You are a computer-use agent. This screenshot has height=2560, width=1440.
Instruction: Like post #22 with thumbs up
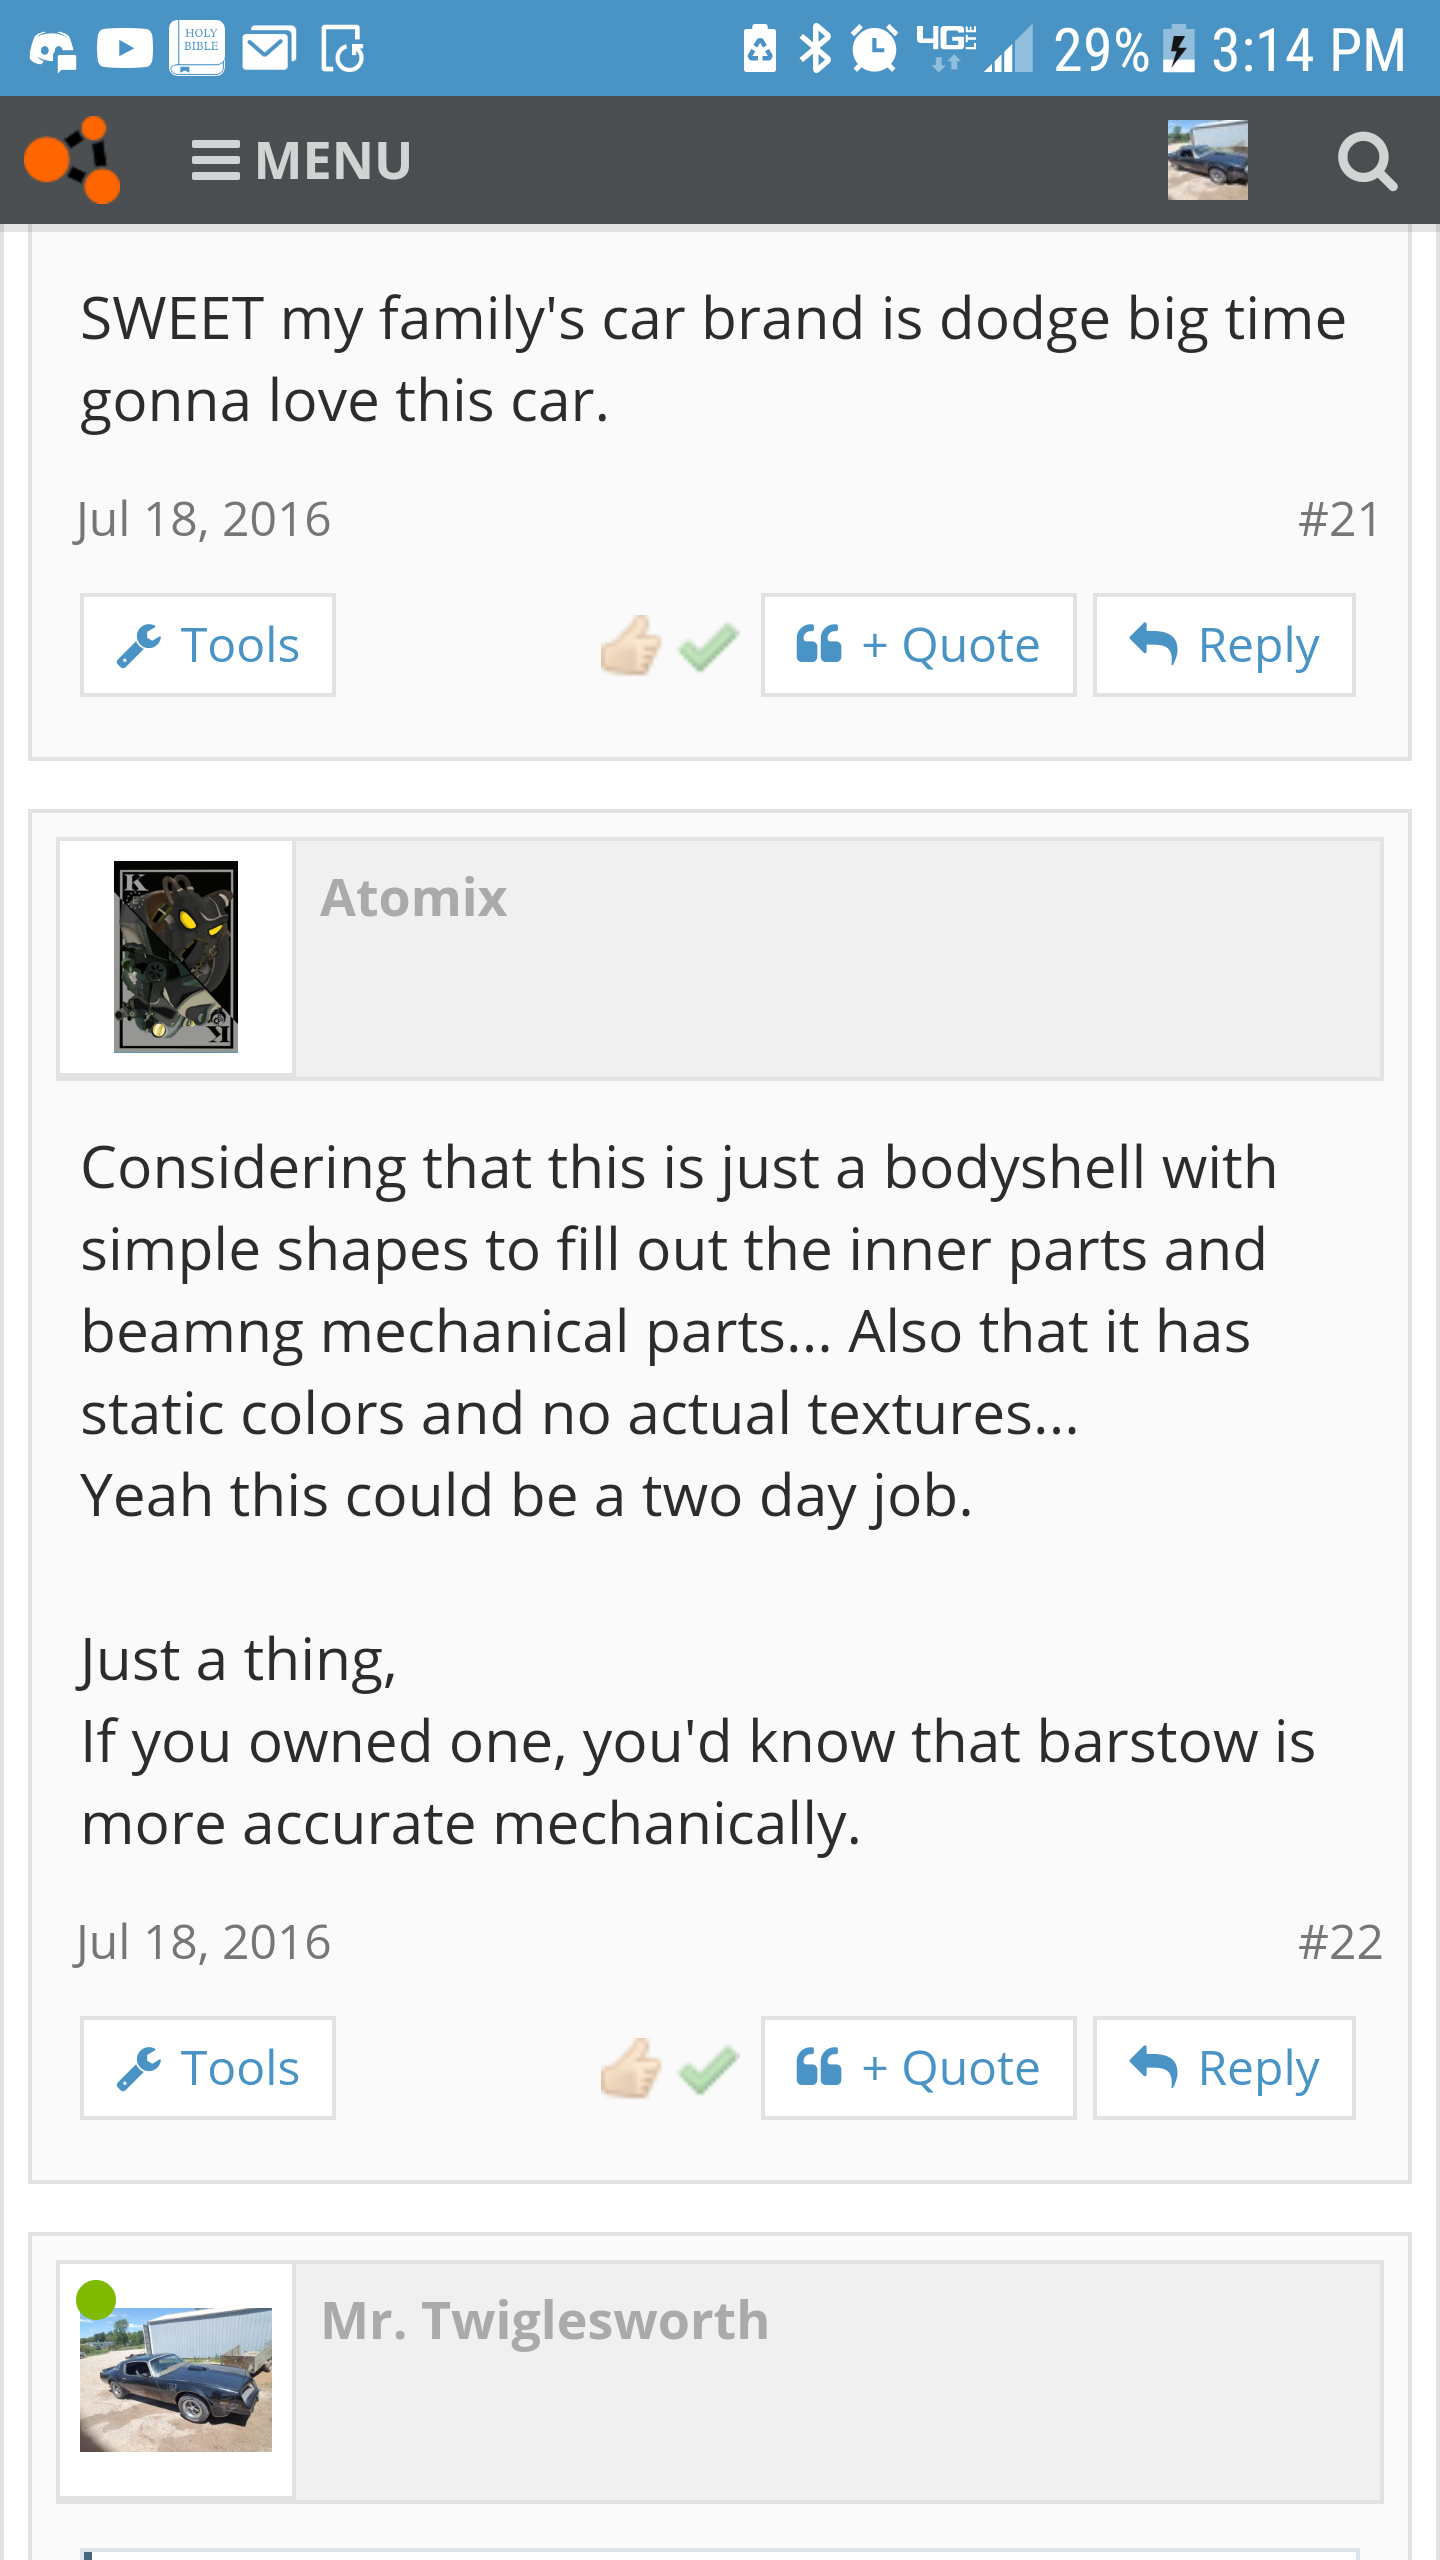click(x=631, y=2068)
